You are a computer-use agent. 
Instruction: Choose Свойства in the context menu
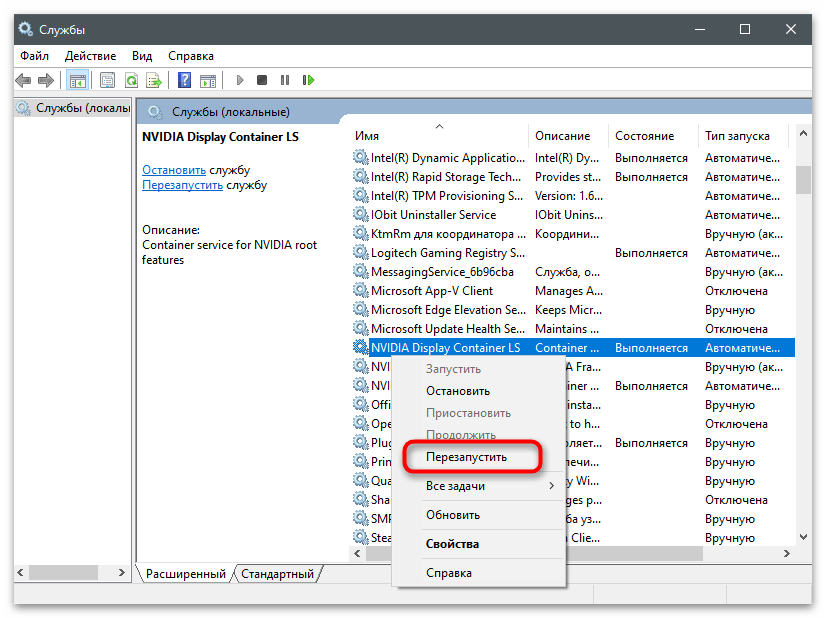point(453,544)
